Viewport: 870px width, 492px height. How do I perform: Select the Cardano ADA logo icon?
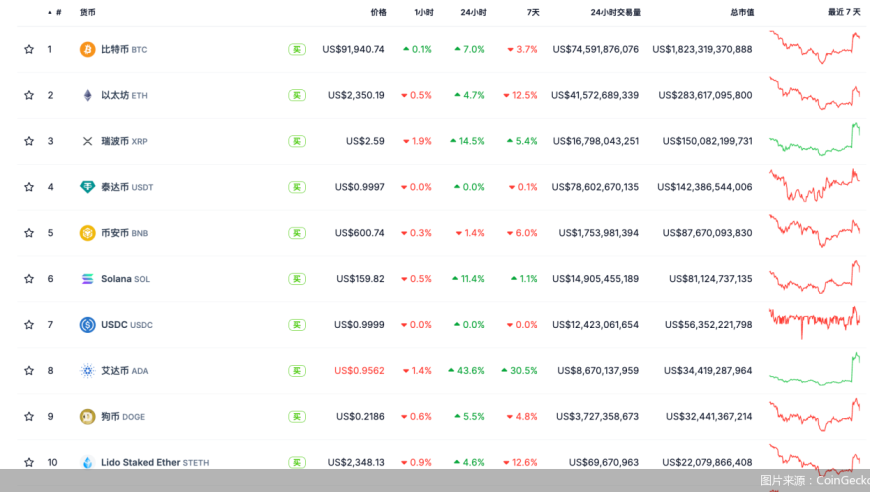[87, 371]
